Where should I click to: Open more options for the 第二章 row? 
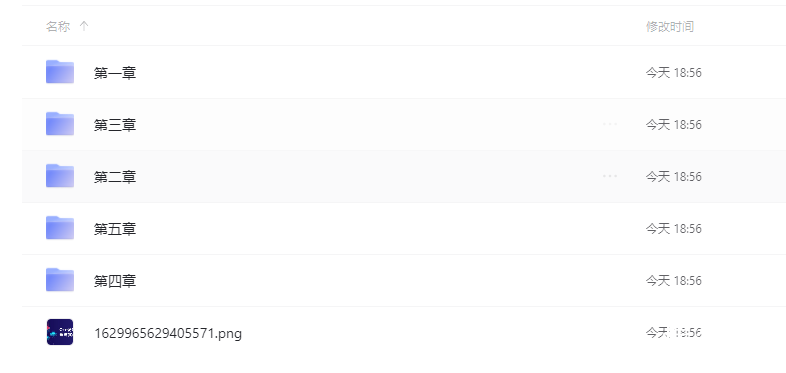point(610,176)
